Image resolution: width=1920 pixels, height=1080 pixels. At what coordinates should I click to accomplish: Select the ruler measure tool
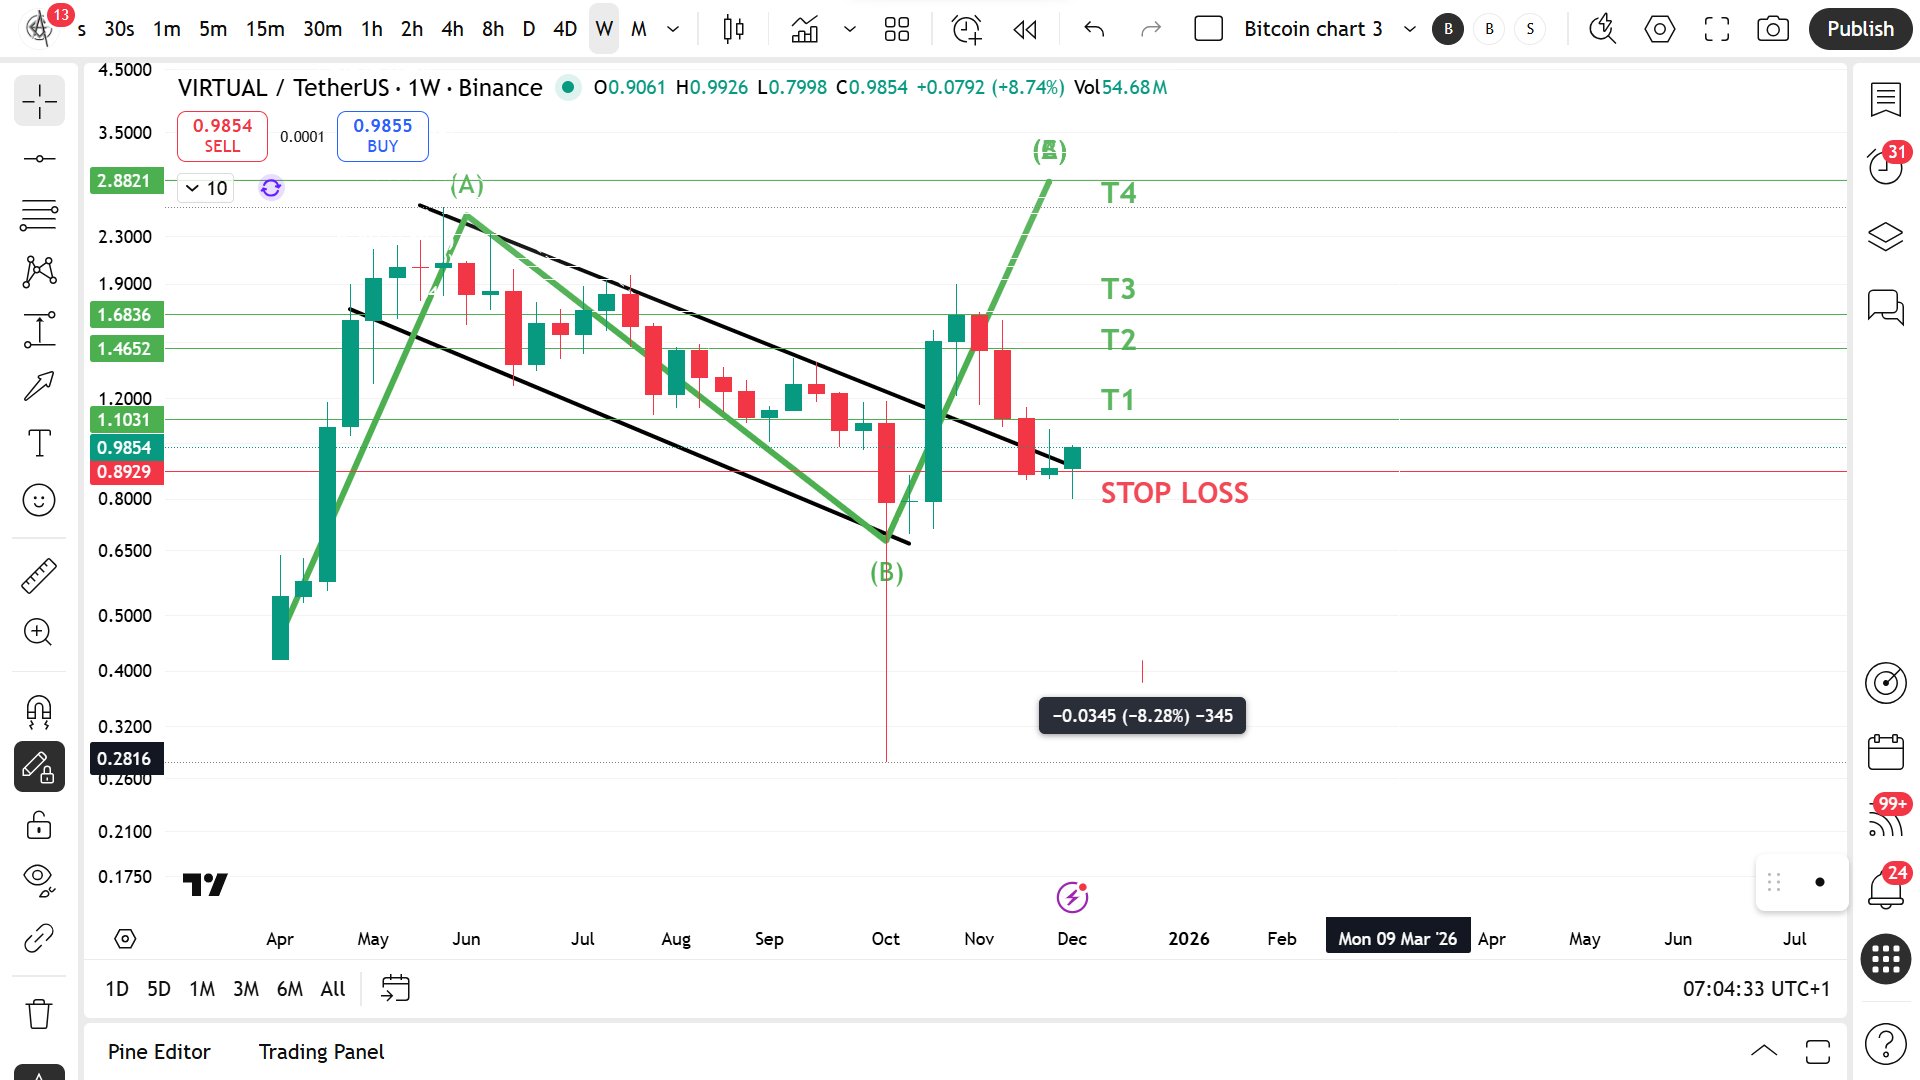point(39,575)
